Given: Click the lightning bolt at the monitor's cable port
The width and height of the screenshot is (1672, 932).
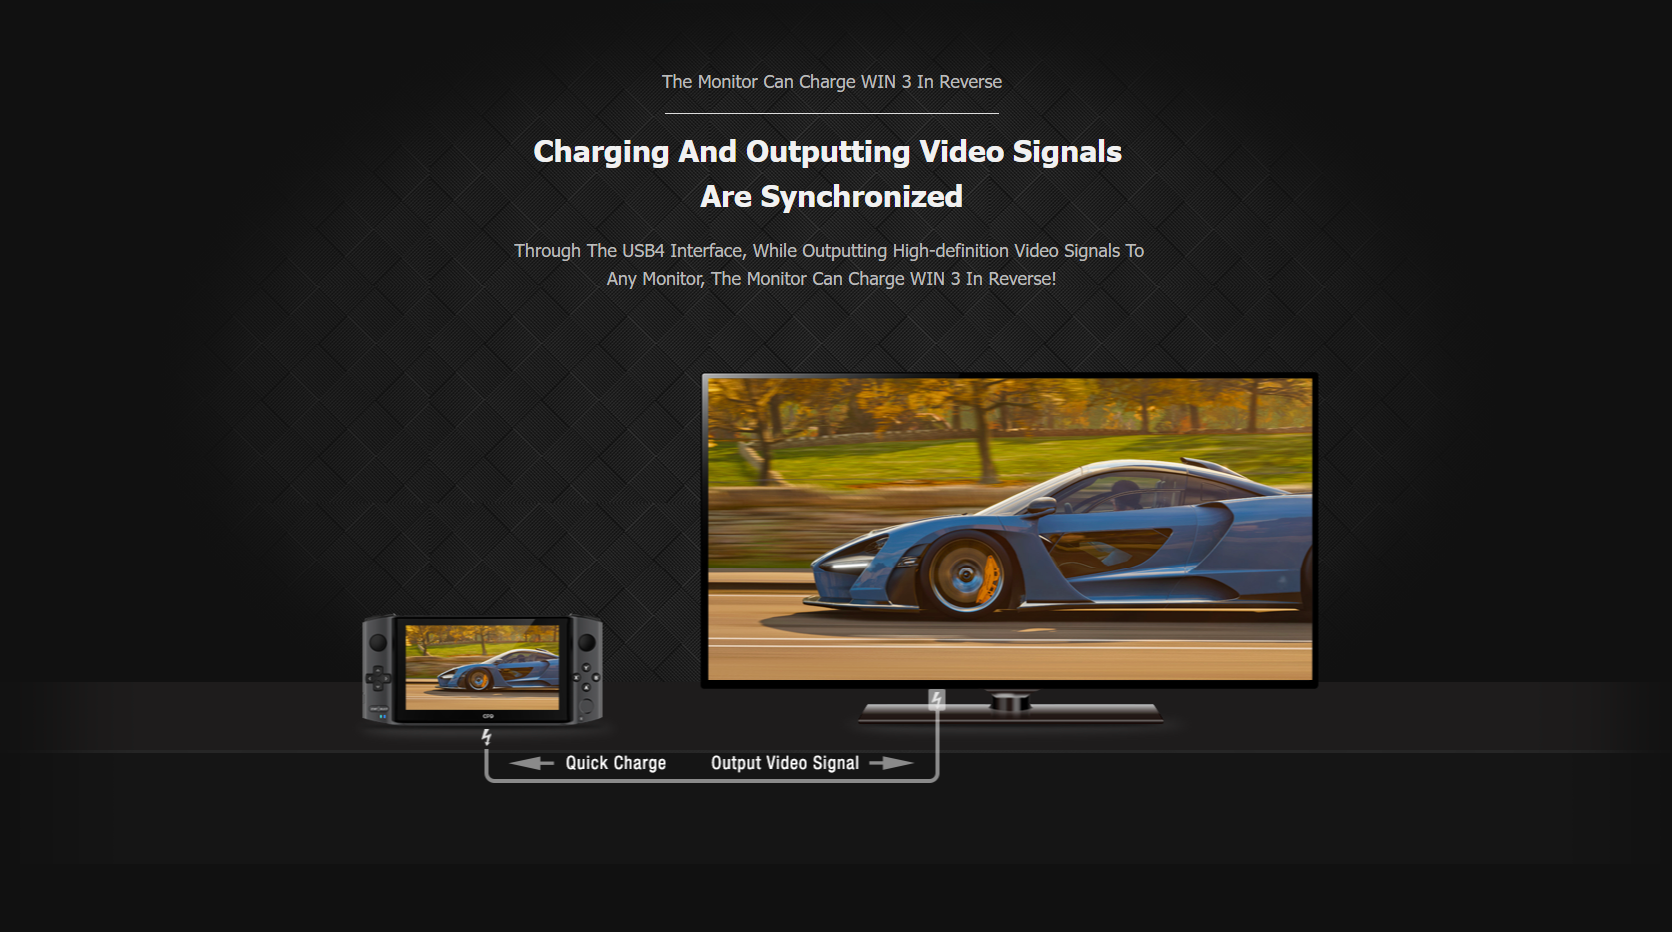Looking at the screenshot, I should [937, 699].
